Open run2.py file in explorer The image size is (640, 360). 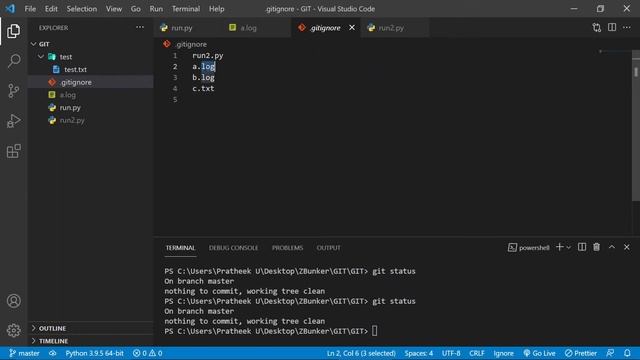click(x=91, y=120)
